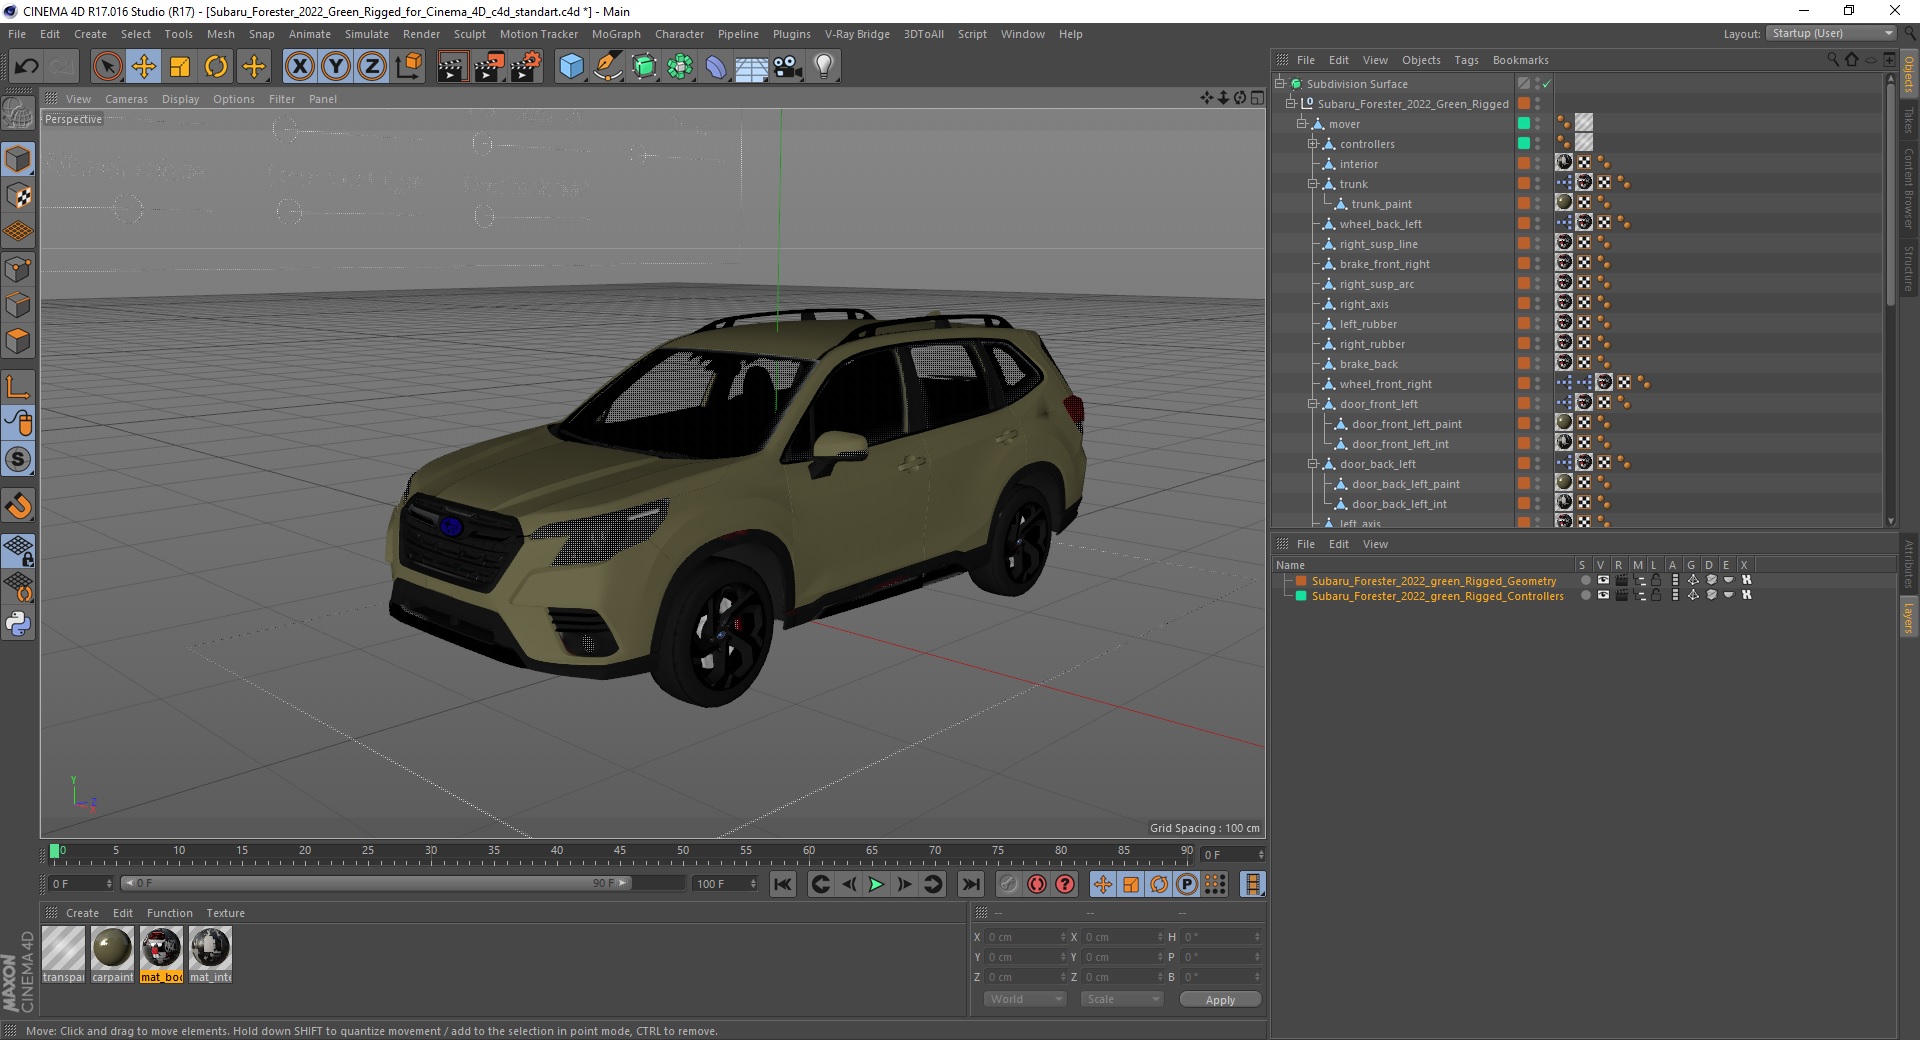The height and width of the screenshot is (1040, 1920).
Task: Select wheel_front_right in object tree
Action: 1385,384
